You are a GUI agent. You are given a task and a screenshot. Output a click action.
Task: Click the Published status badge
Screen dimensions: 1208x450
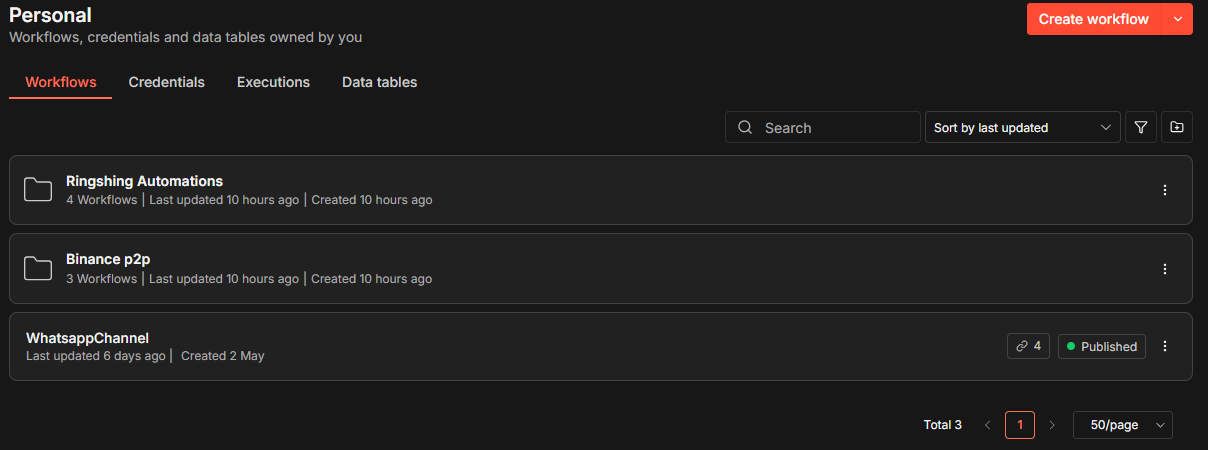pos(1102,346)
